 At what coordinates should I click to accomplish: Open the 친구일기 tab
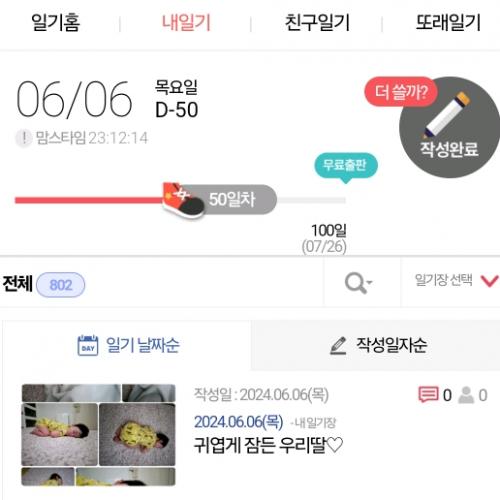point(317,23)
